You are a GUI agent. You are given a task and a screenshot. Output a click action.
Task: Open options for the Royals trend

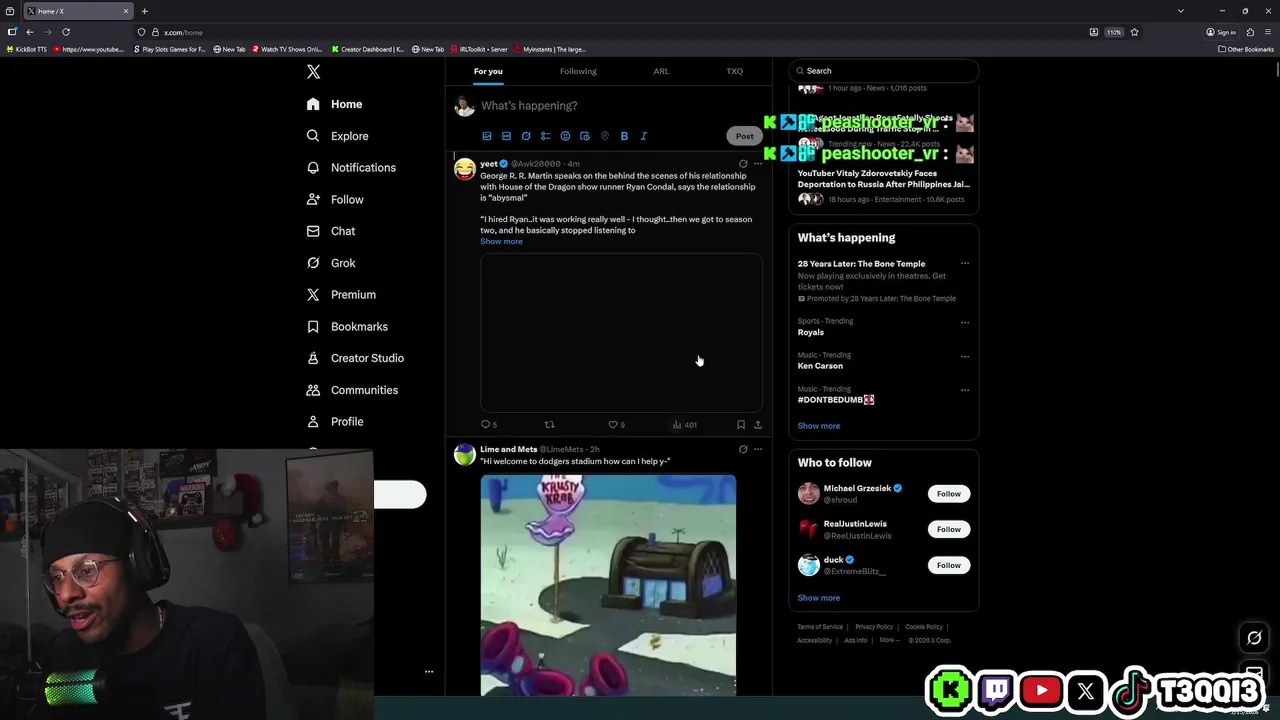pyautogui.click(x=965, y=323)
